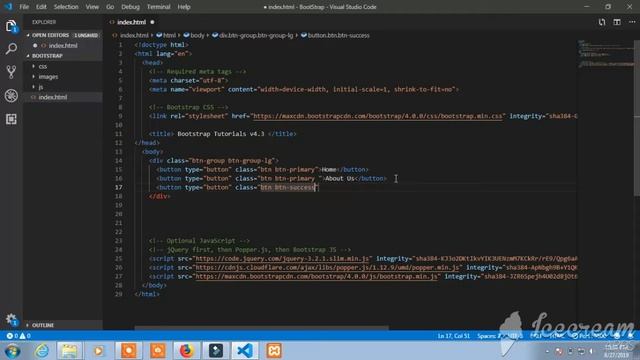Expand the js folder
Screen dimensions: 640x360
click(x=41, y=87)
